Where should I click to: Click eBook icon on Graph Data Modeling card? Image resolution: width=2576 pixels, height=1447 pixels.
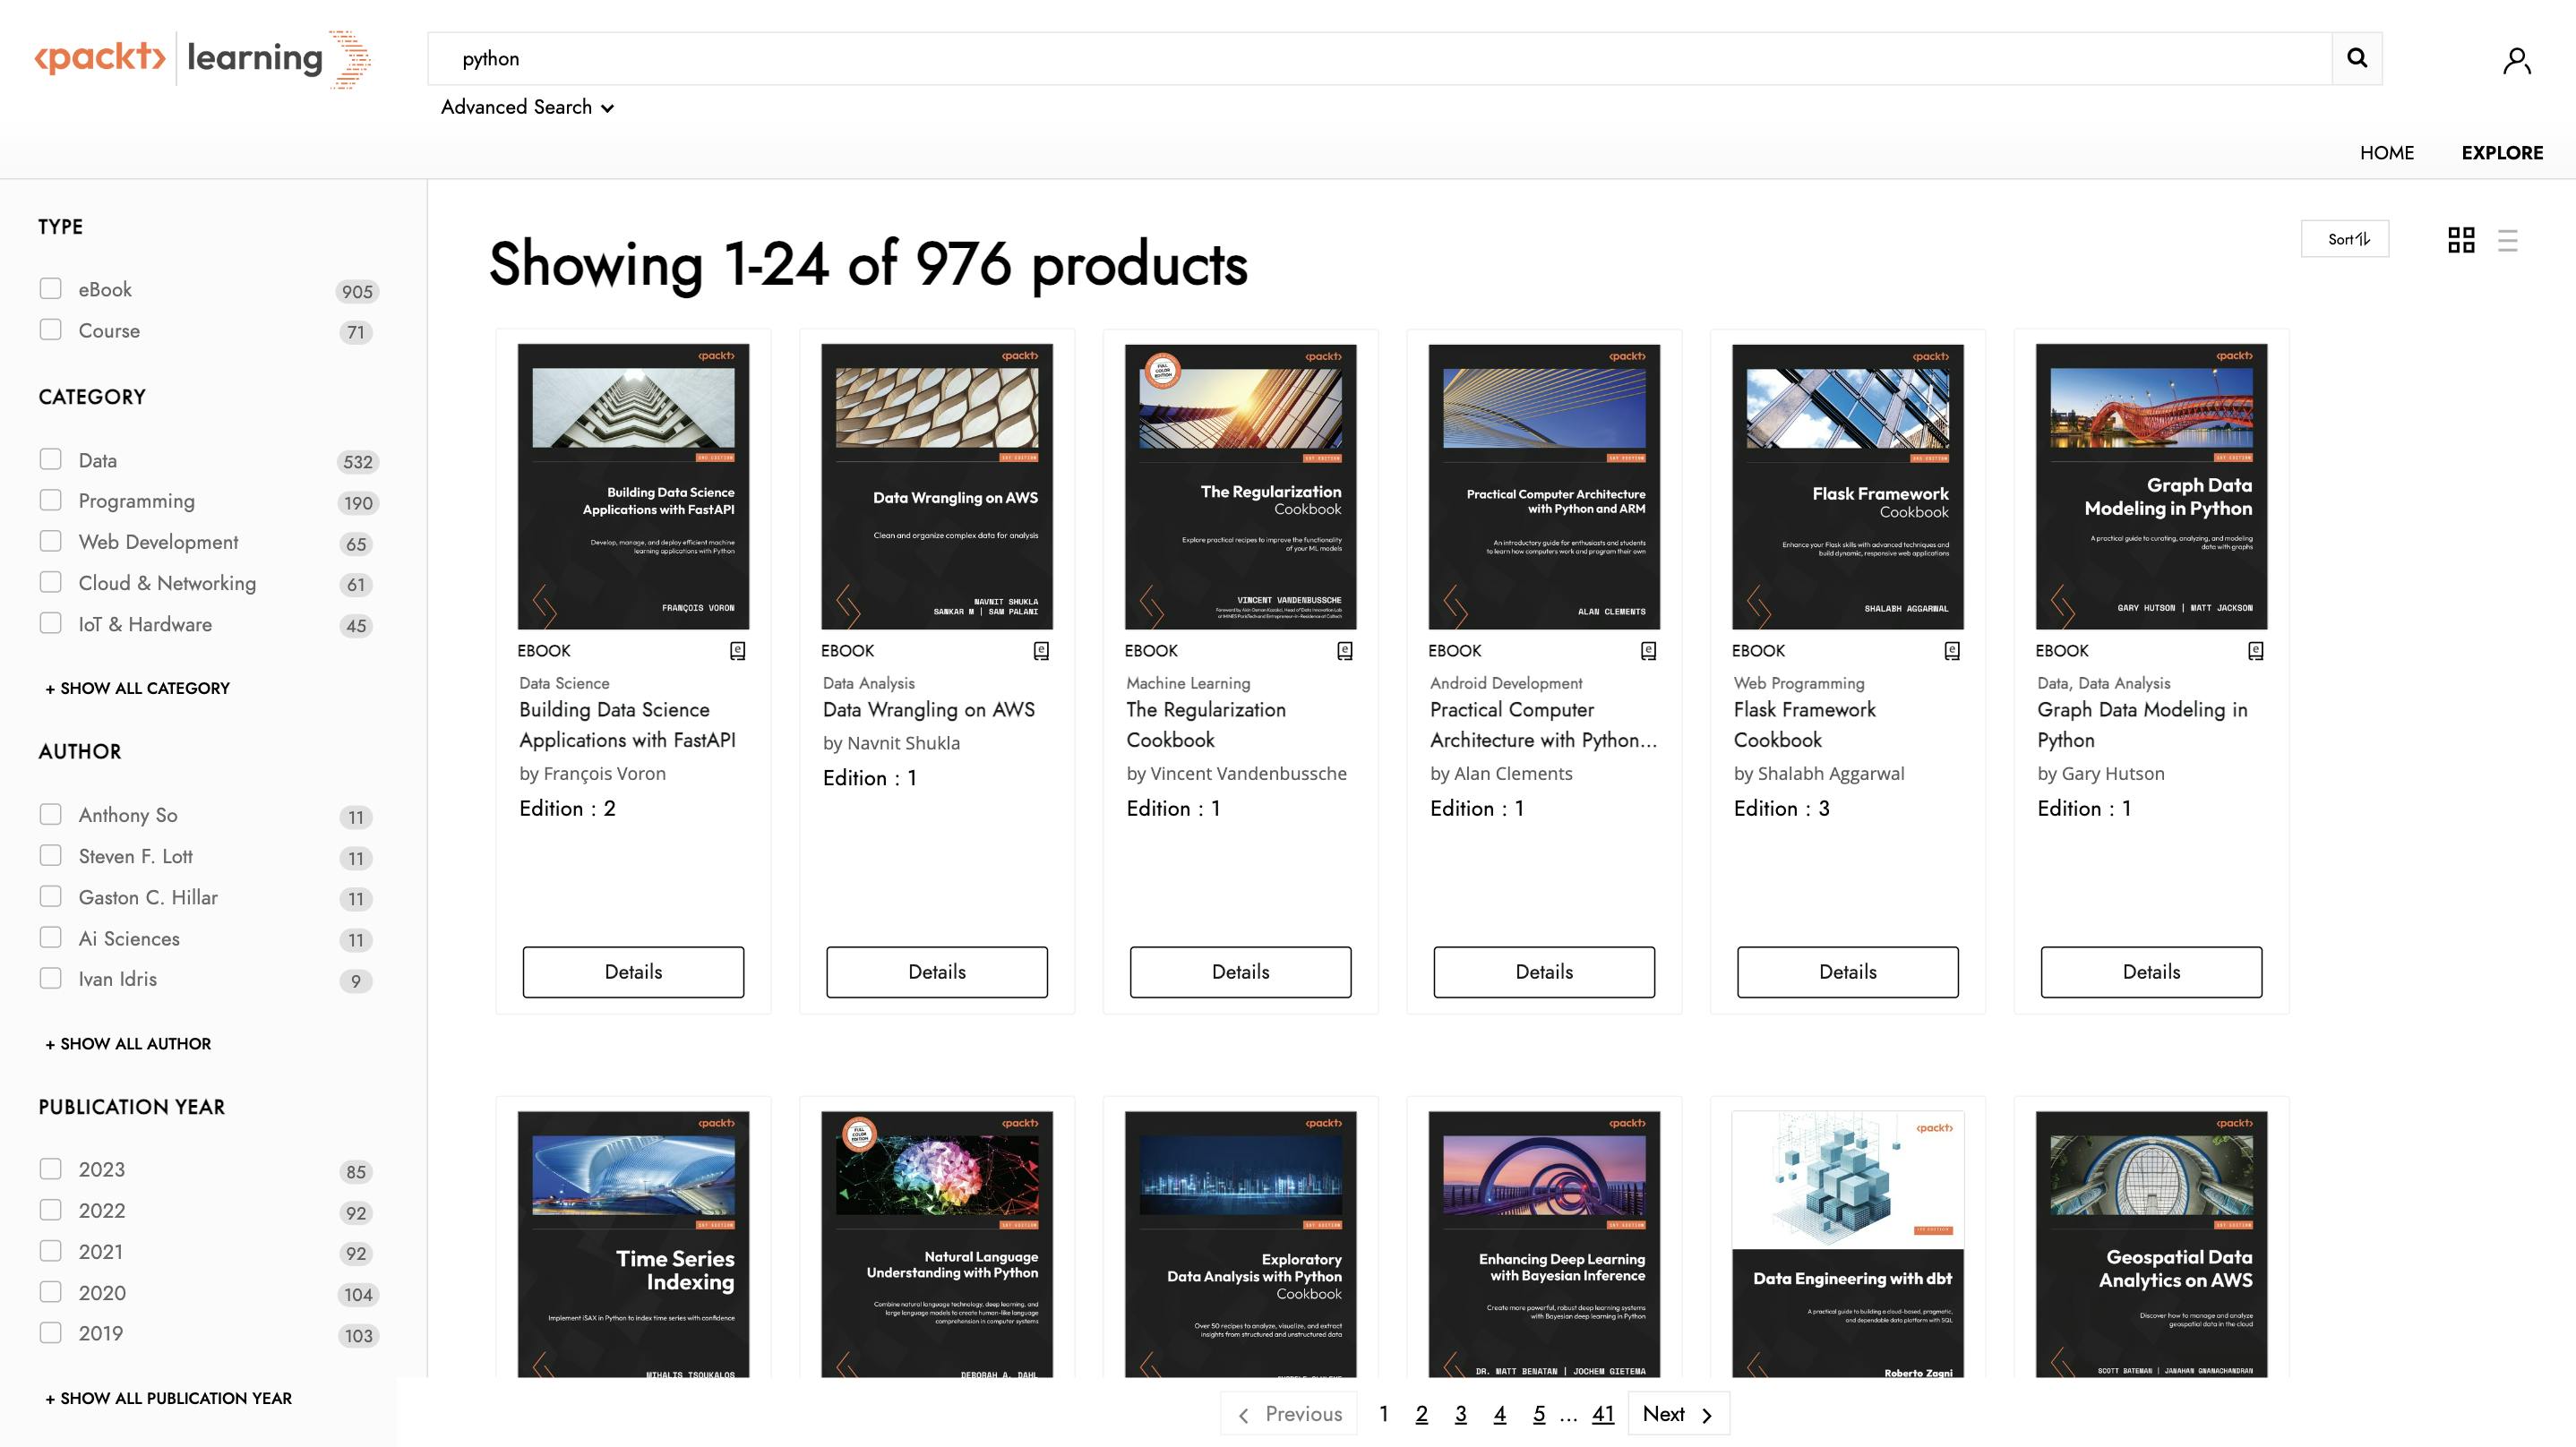pyautogui.click(x=2255, y=651)
